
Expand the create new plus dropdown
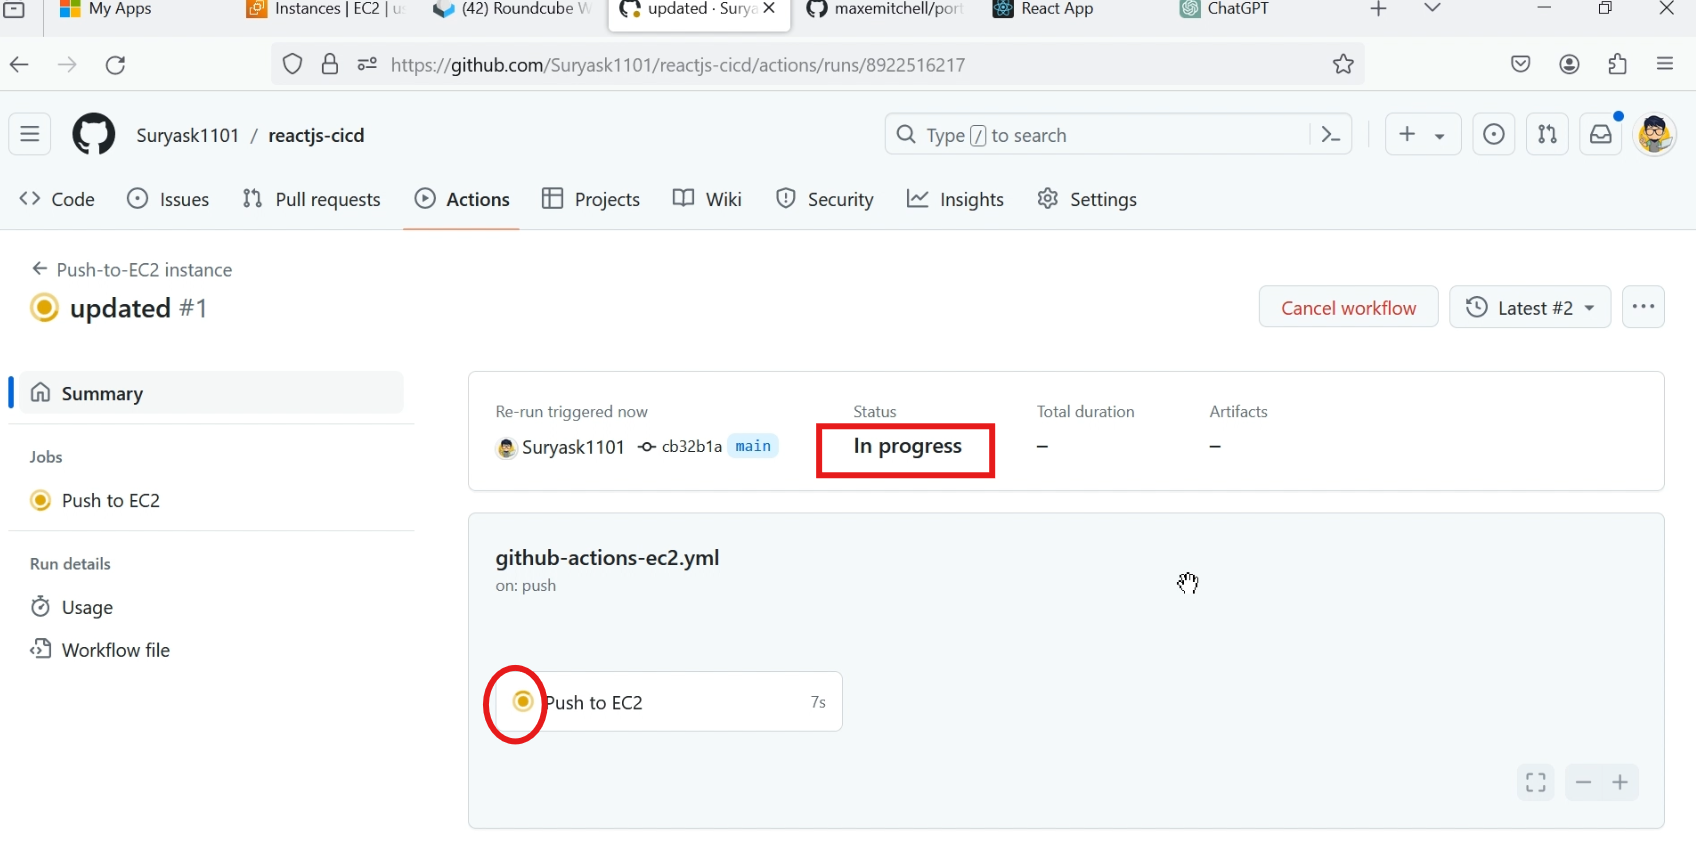click(x=1423, y=134)
